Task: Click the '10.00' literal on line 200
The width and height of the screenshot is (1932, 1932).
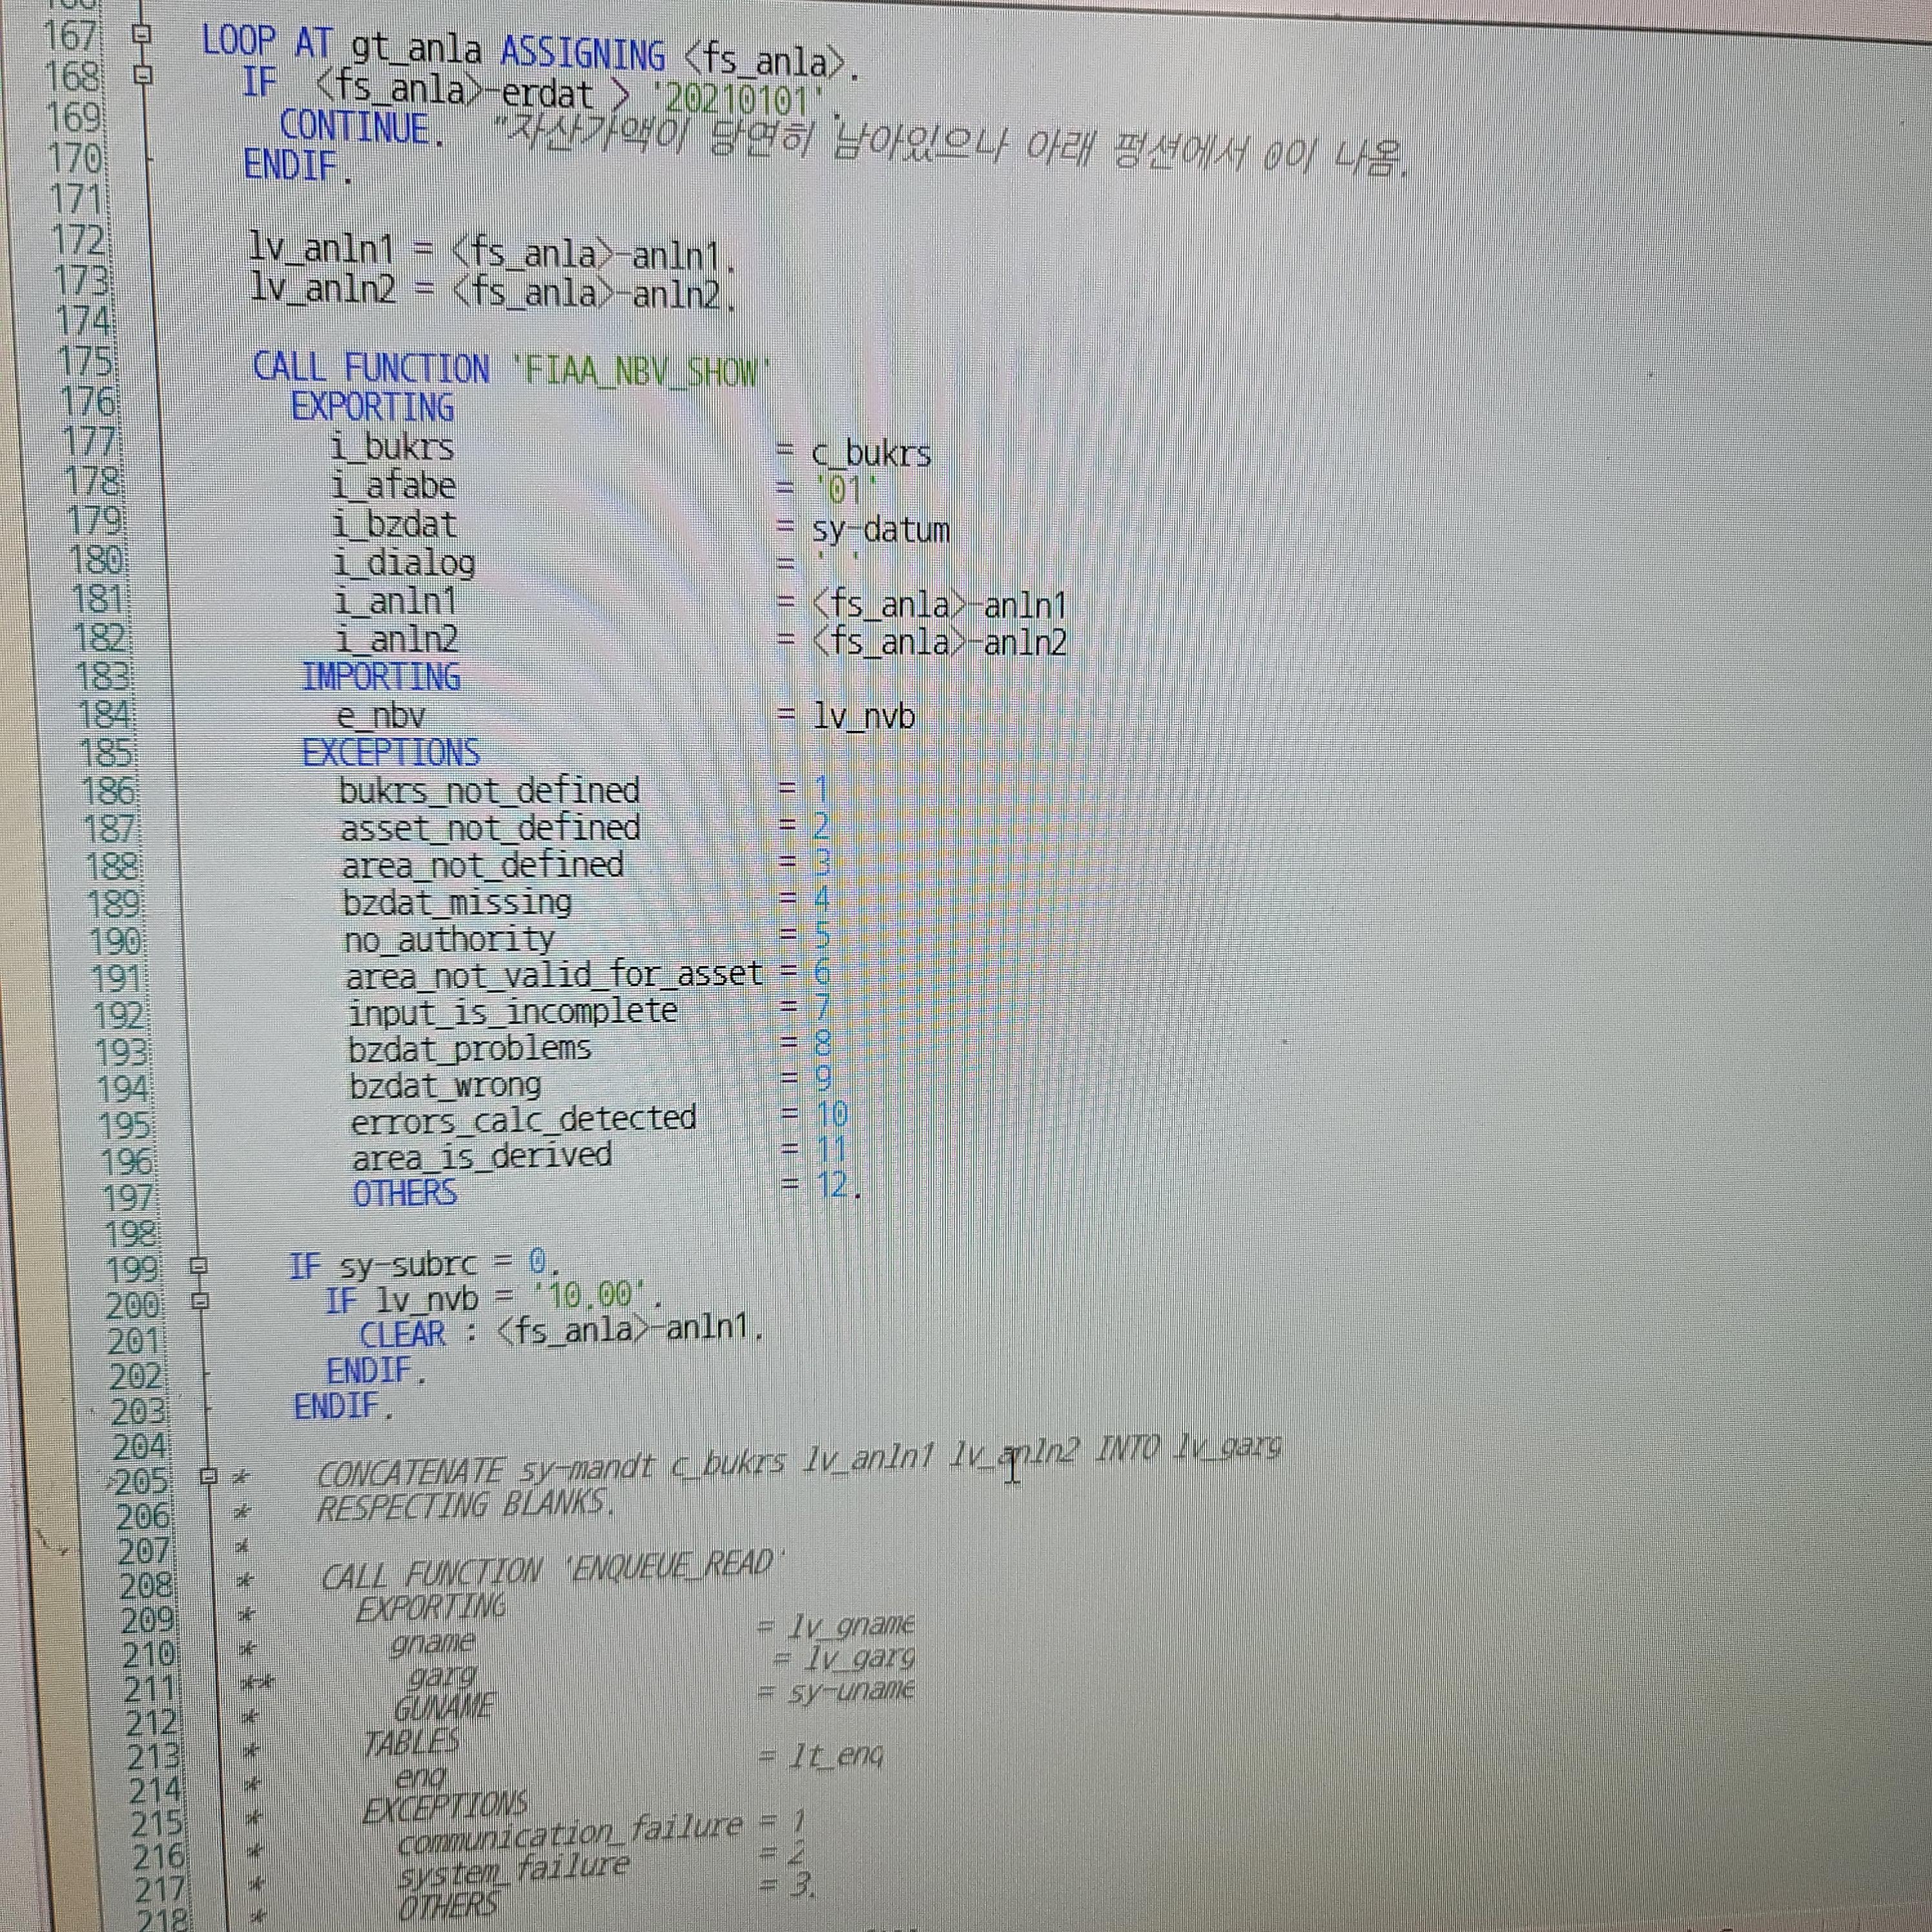Action: 591,1296
